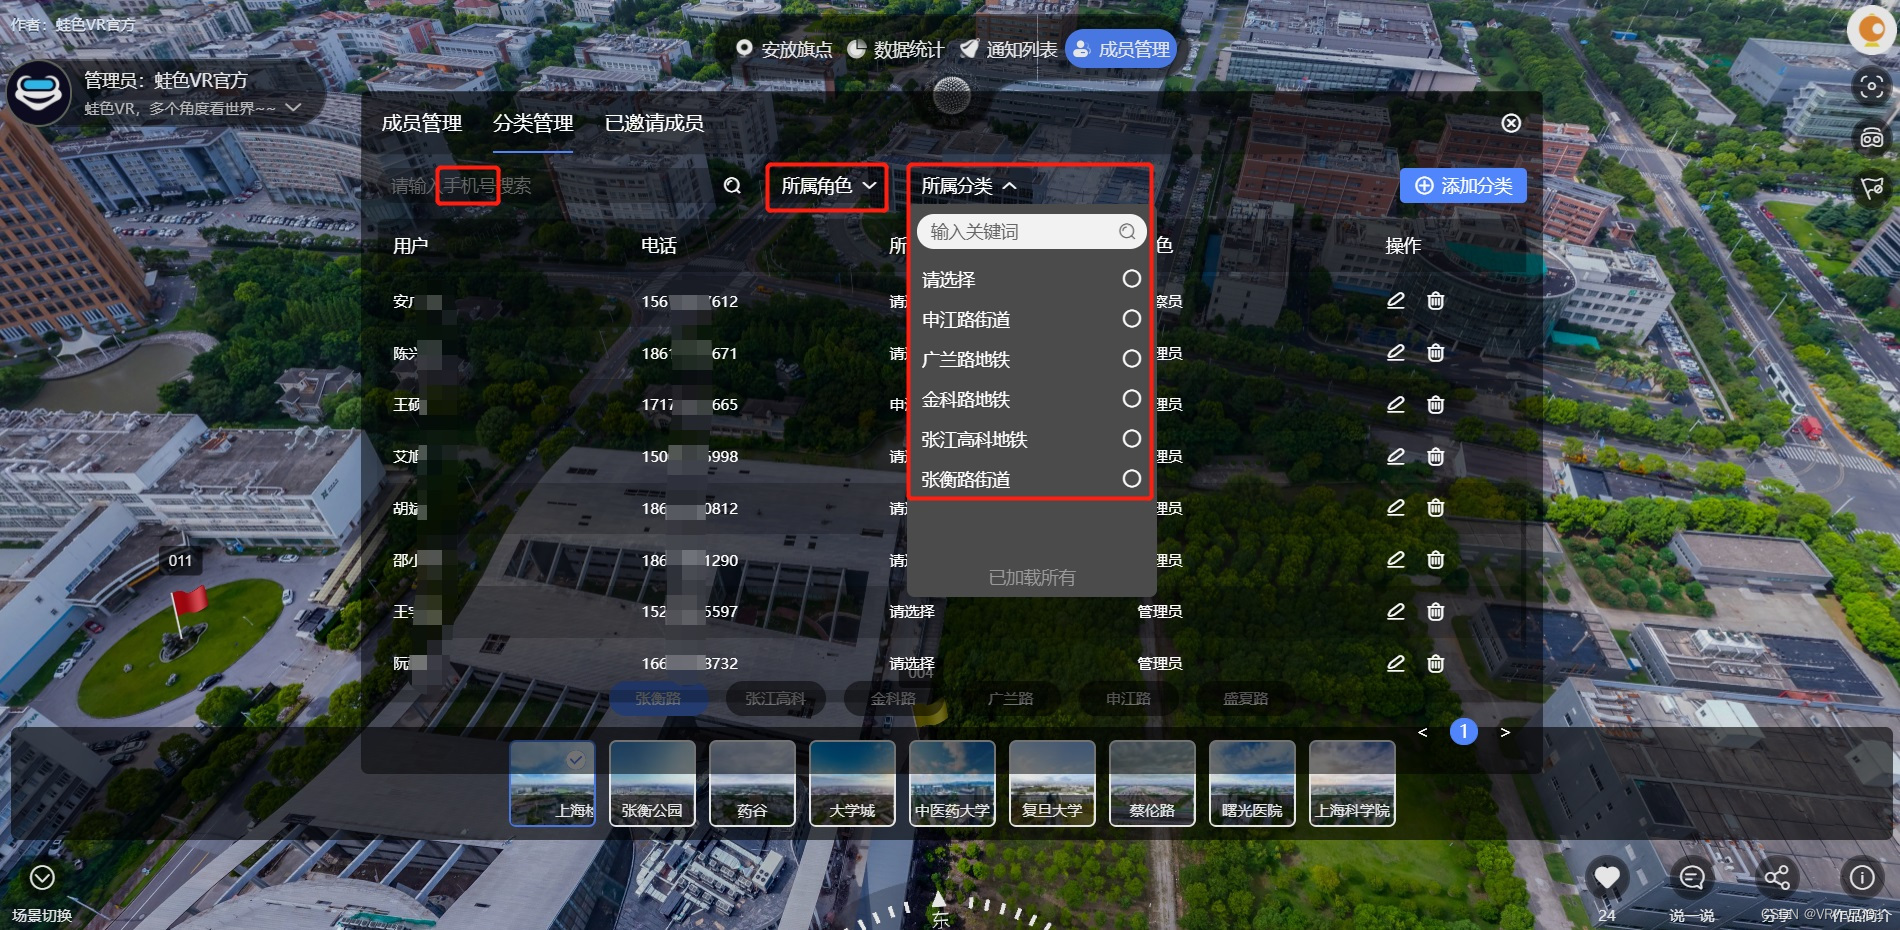Image resolution: width=1900 pixels, height=930 pixels.
Task: Open the 说一说 comment icon
Action: 1692,878
